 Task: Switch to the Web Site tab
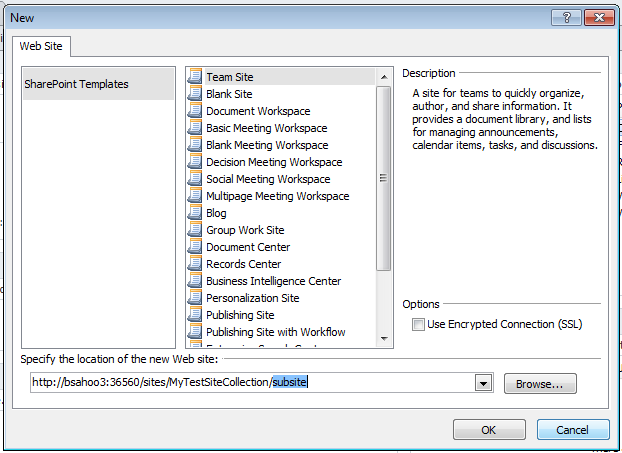coord(41,46)
